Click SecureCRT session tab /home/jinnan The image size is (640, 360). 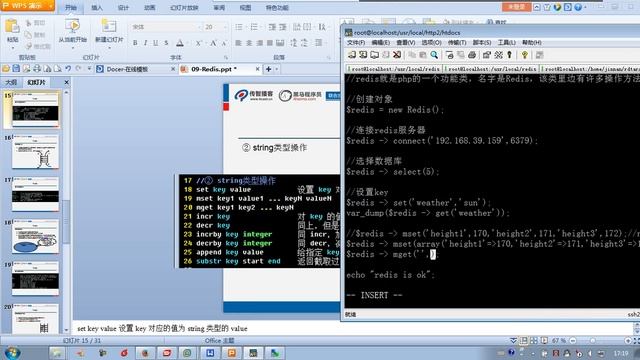(x=591, y=69)
